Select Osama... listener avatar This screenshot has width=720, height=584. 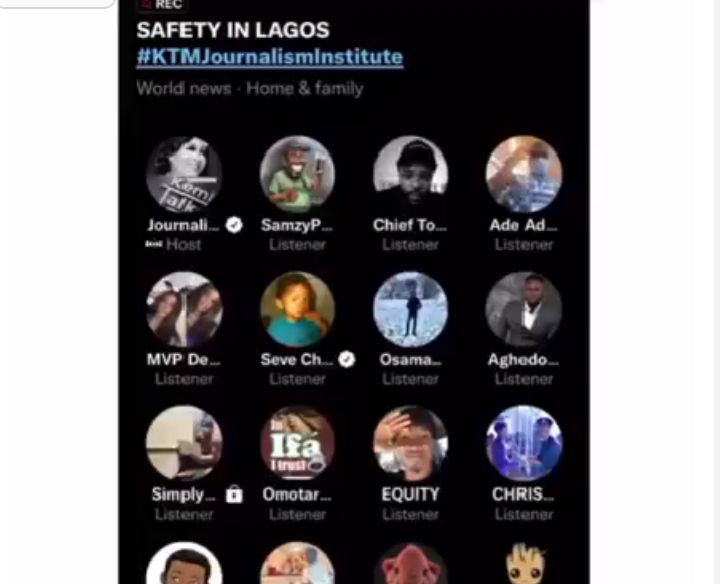coord(411,309)
